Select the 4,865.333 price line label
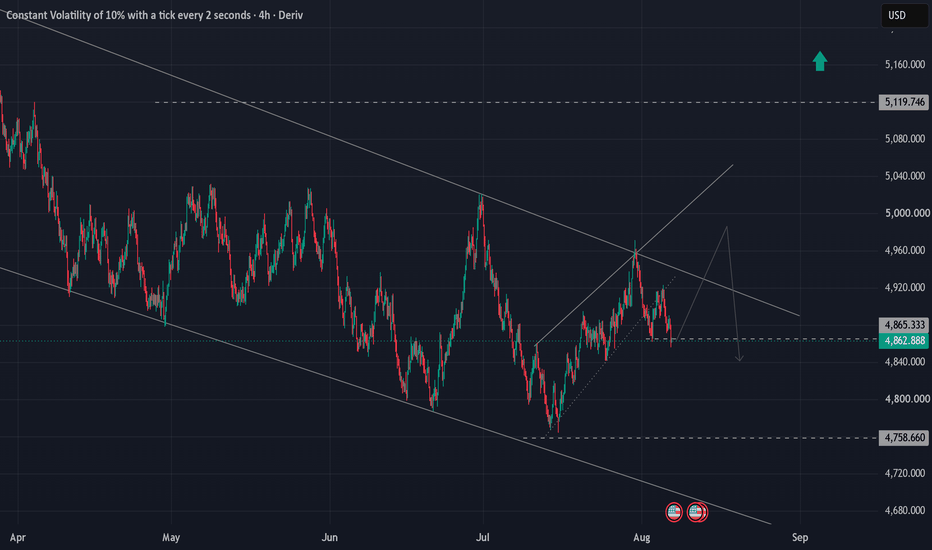 tap(905, 325)
